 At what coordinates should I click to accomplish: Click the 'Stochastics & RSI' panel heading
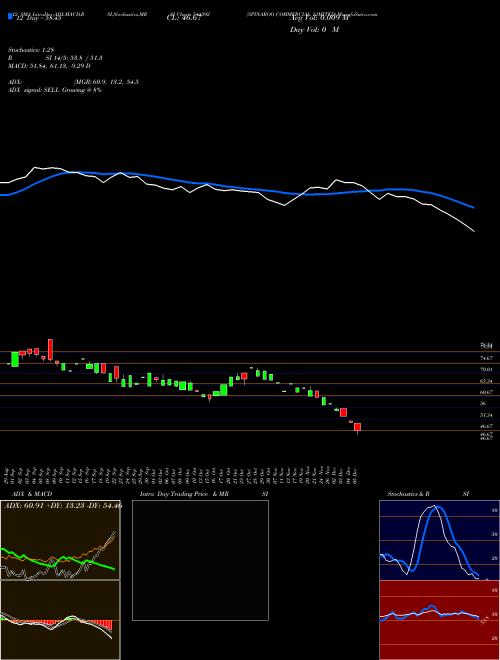point(428,494)
